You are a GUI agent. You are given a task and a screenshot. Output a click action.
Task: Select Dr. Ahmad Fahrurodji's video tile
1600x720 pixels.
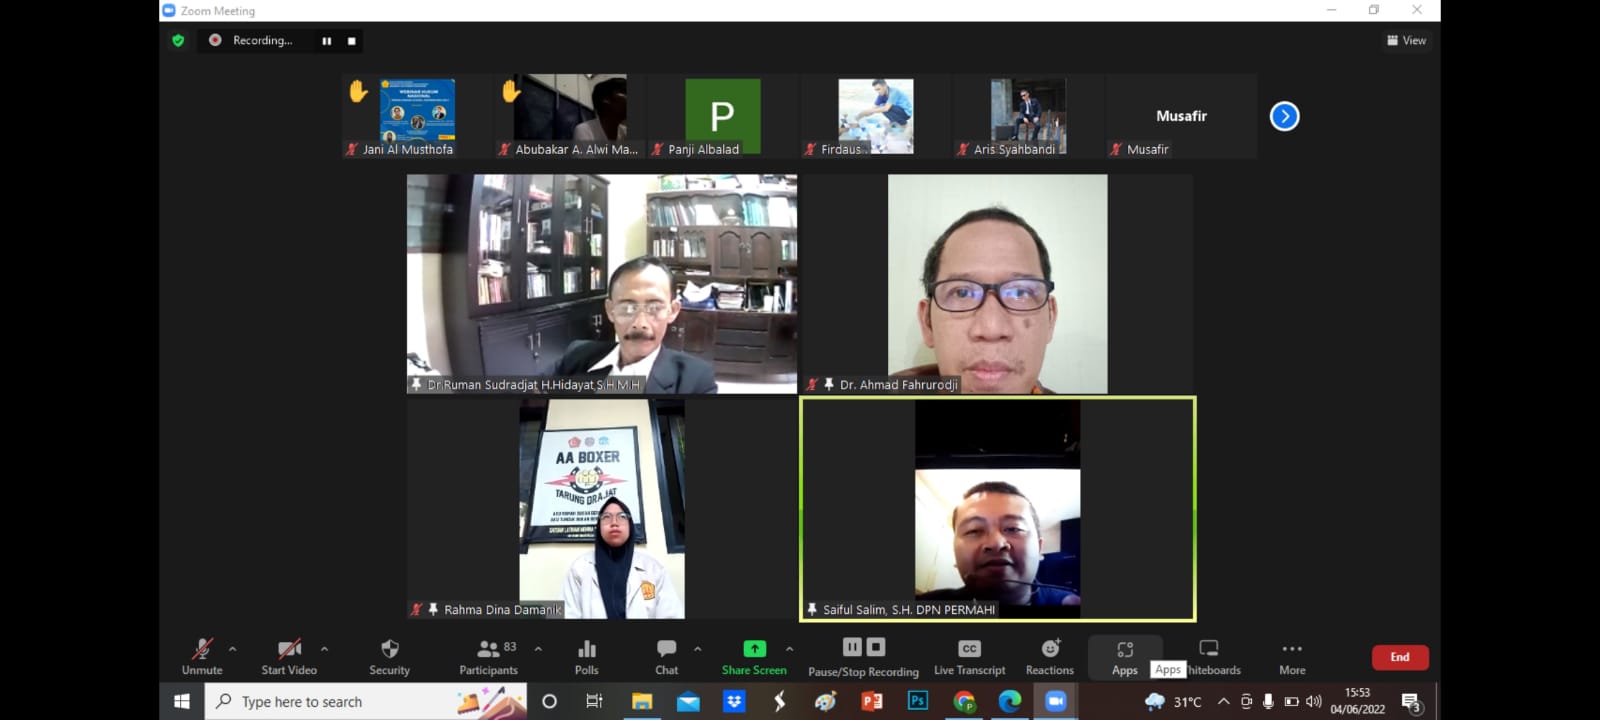[x=998, y=284]
